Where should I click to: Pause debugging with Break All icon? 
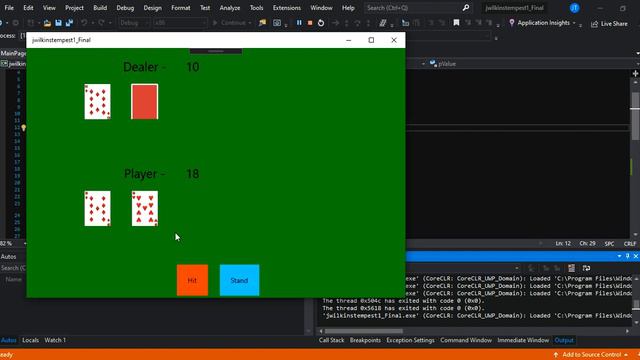pos(299,23)
